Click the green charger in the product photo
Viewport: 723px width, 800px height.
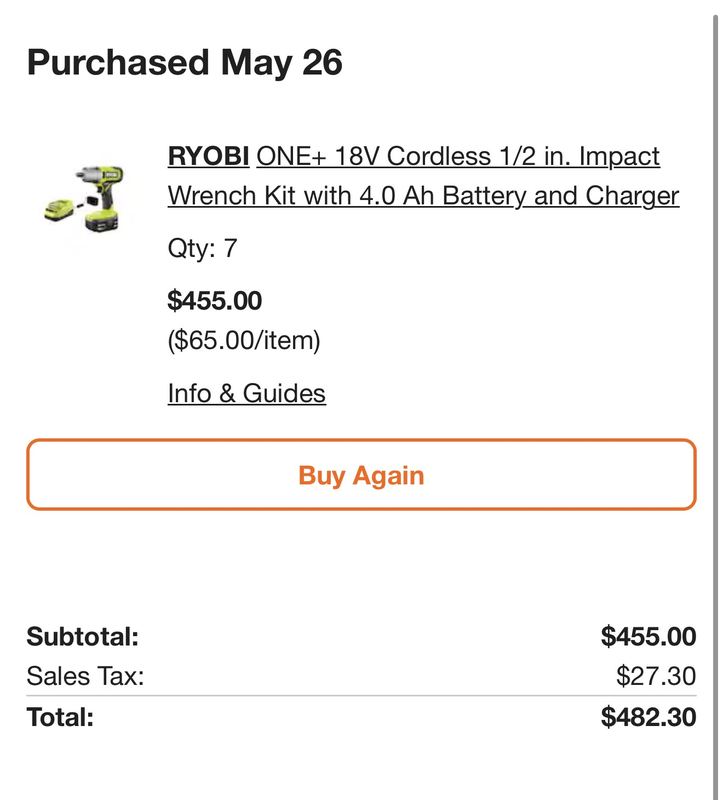(x=59, y=210)
